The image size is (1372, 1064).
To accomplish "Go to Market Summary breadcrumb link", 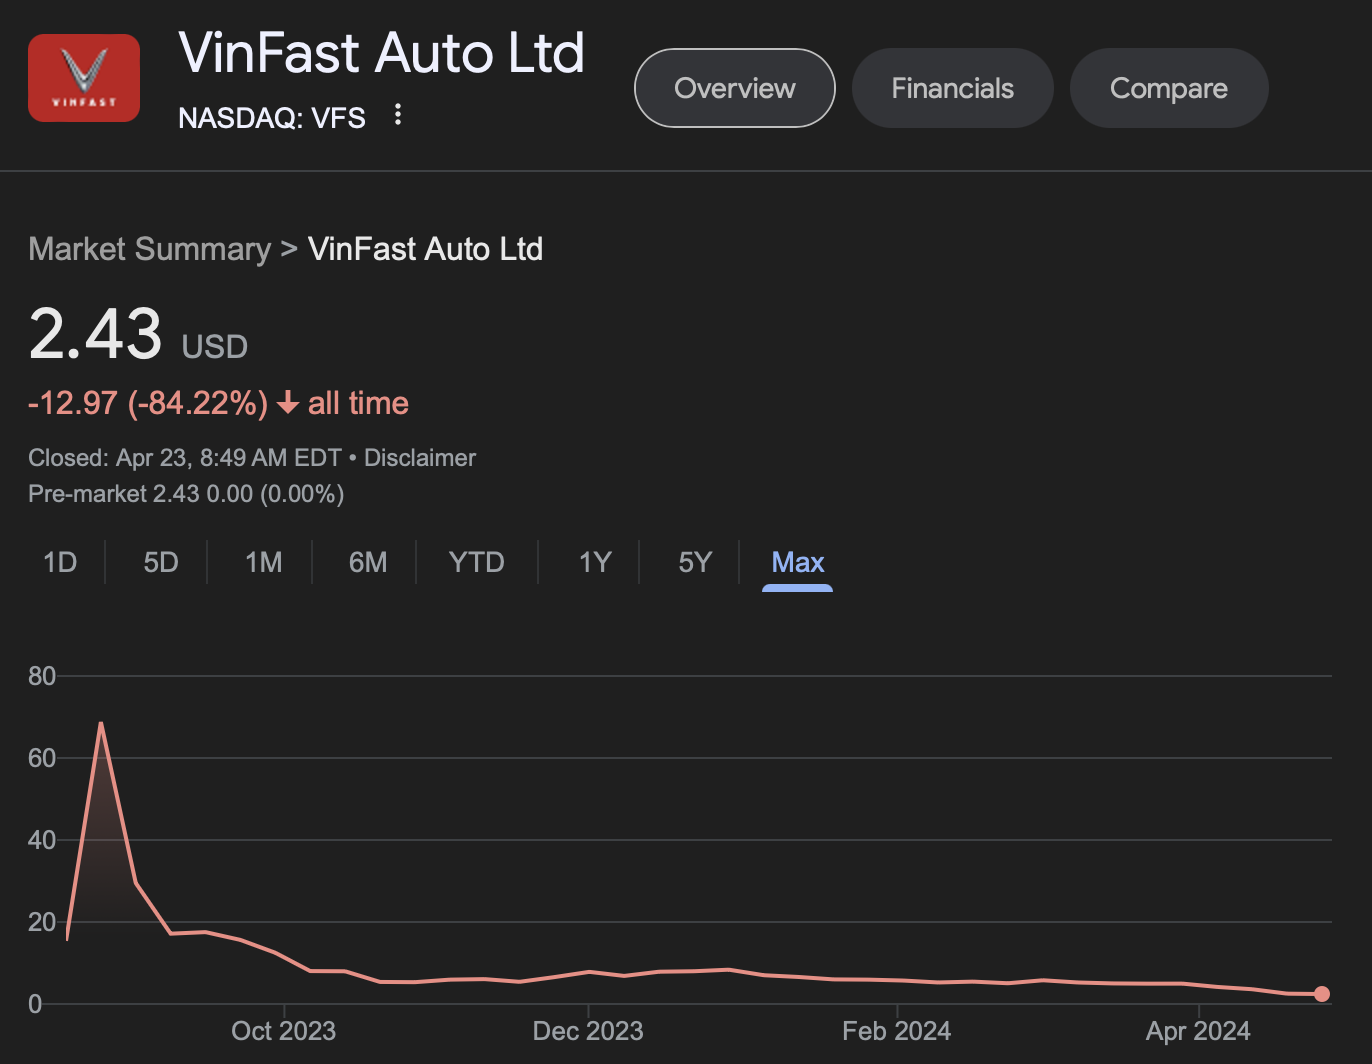I will tap(150, 249).
